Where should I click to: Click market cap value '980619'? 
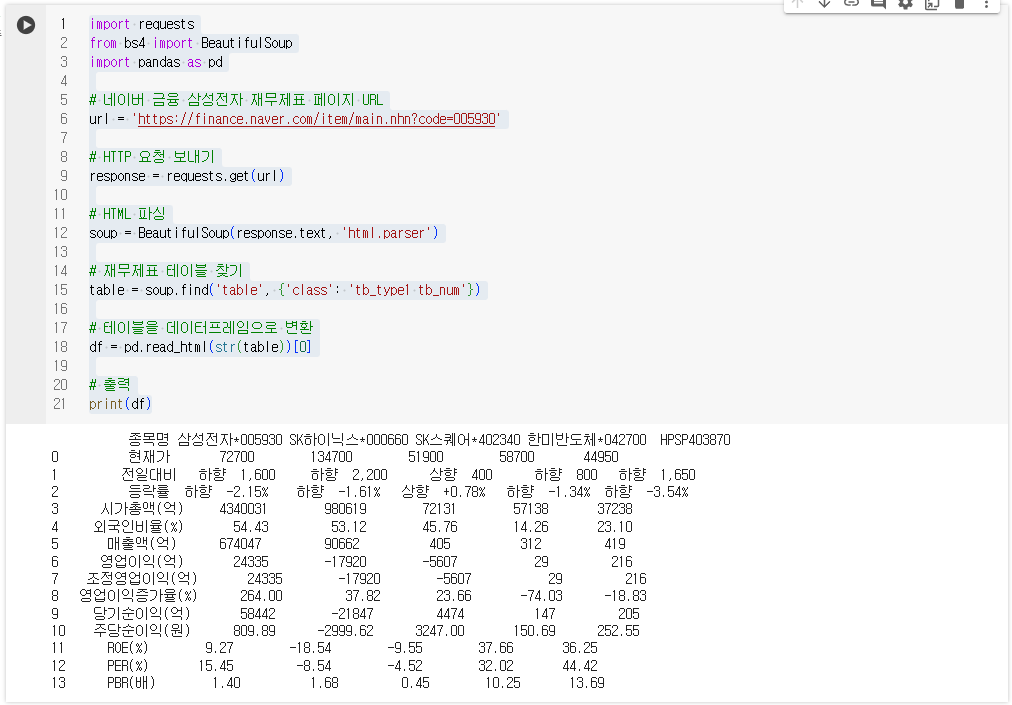tap(345, 509)
